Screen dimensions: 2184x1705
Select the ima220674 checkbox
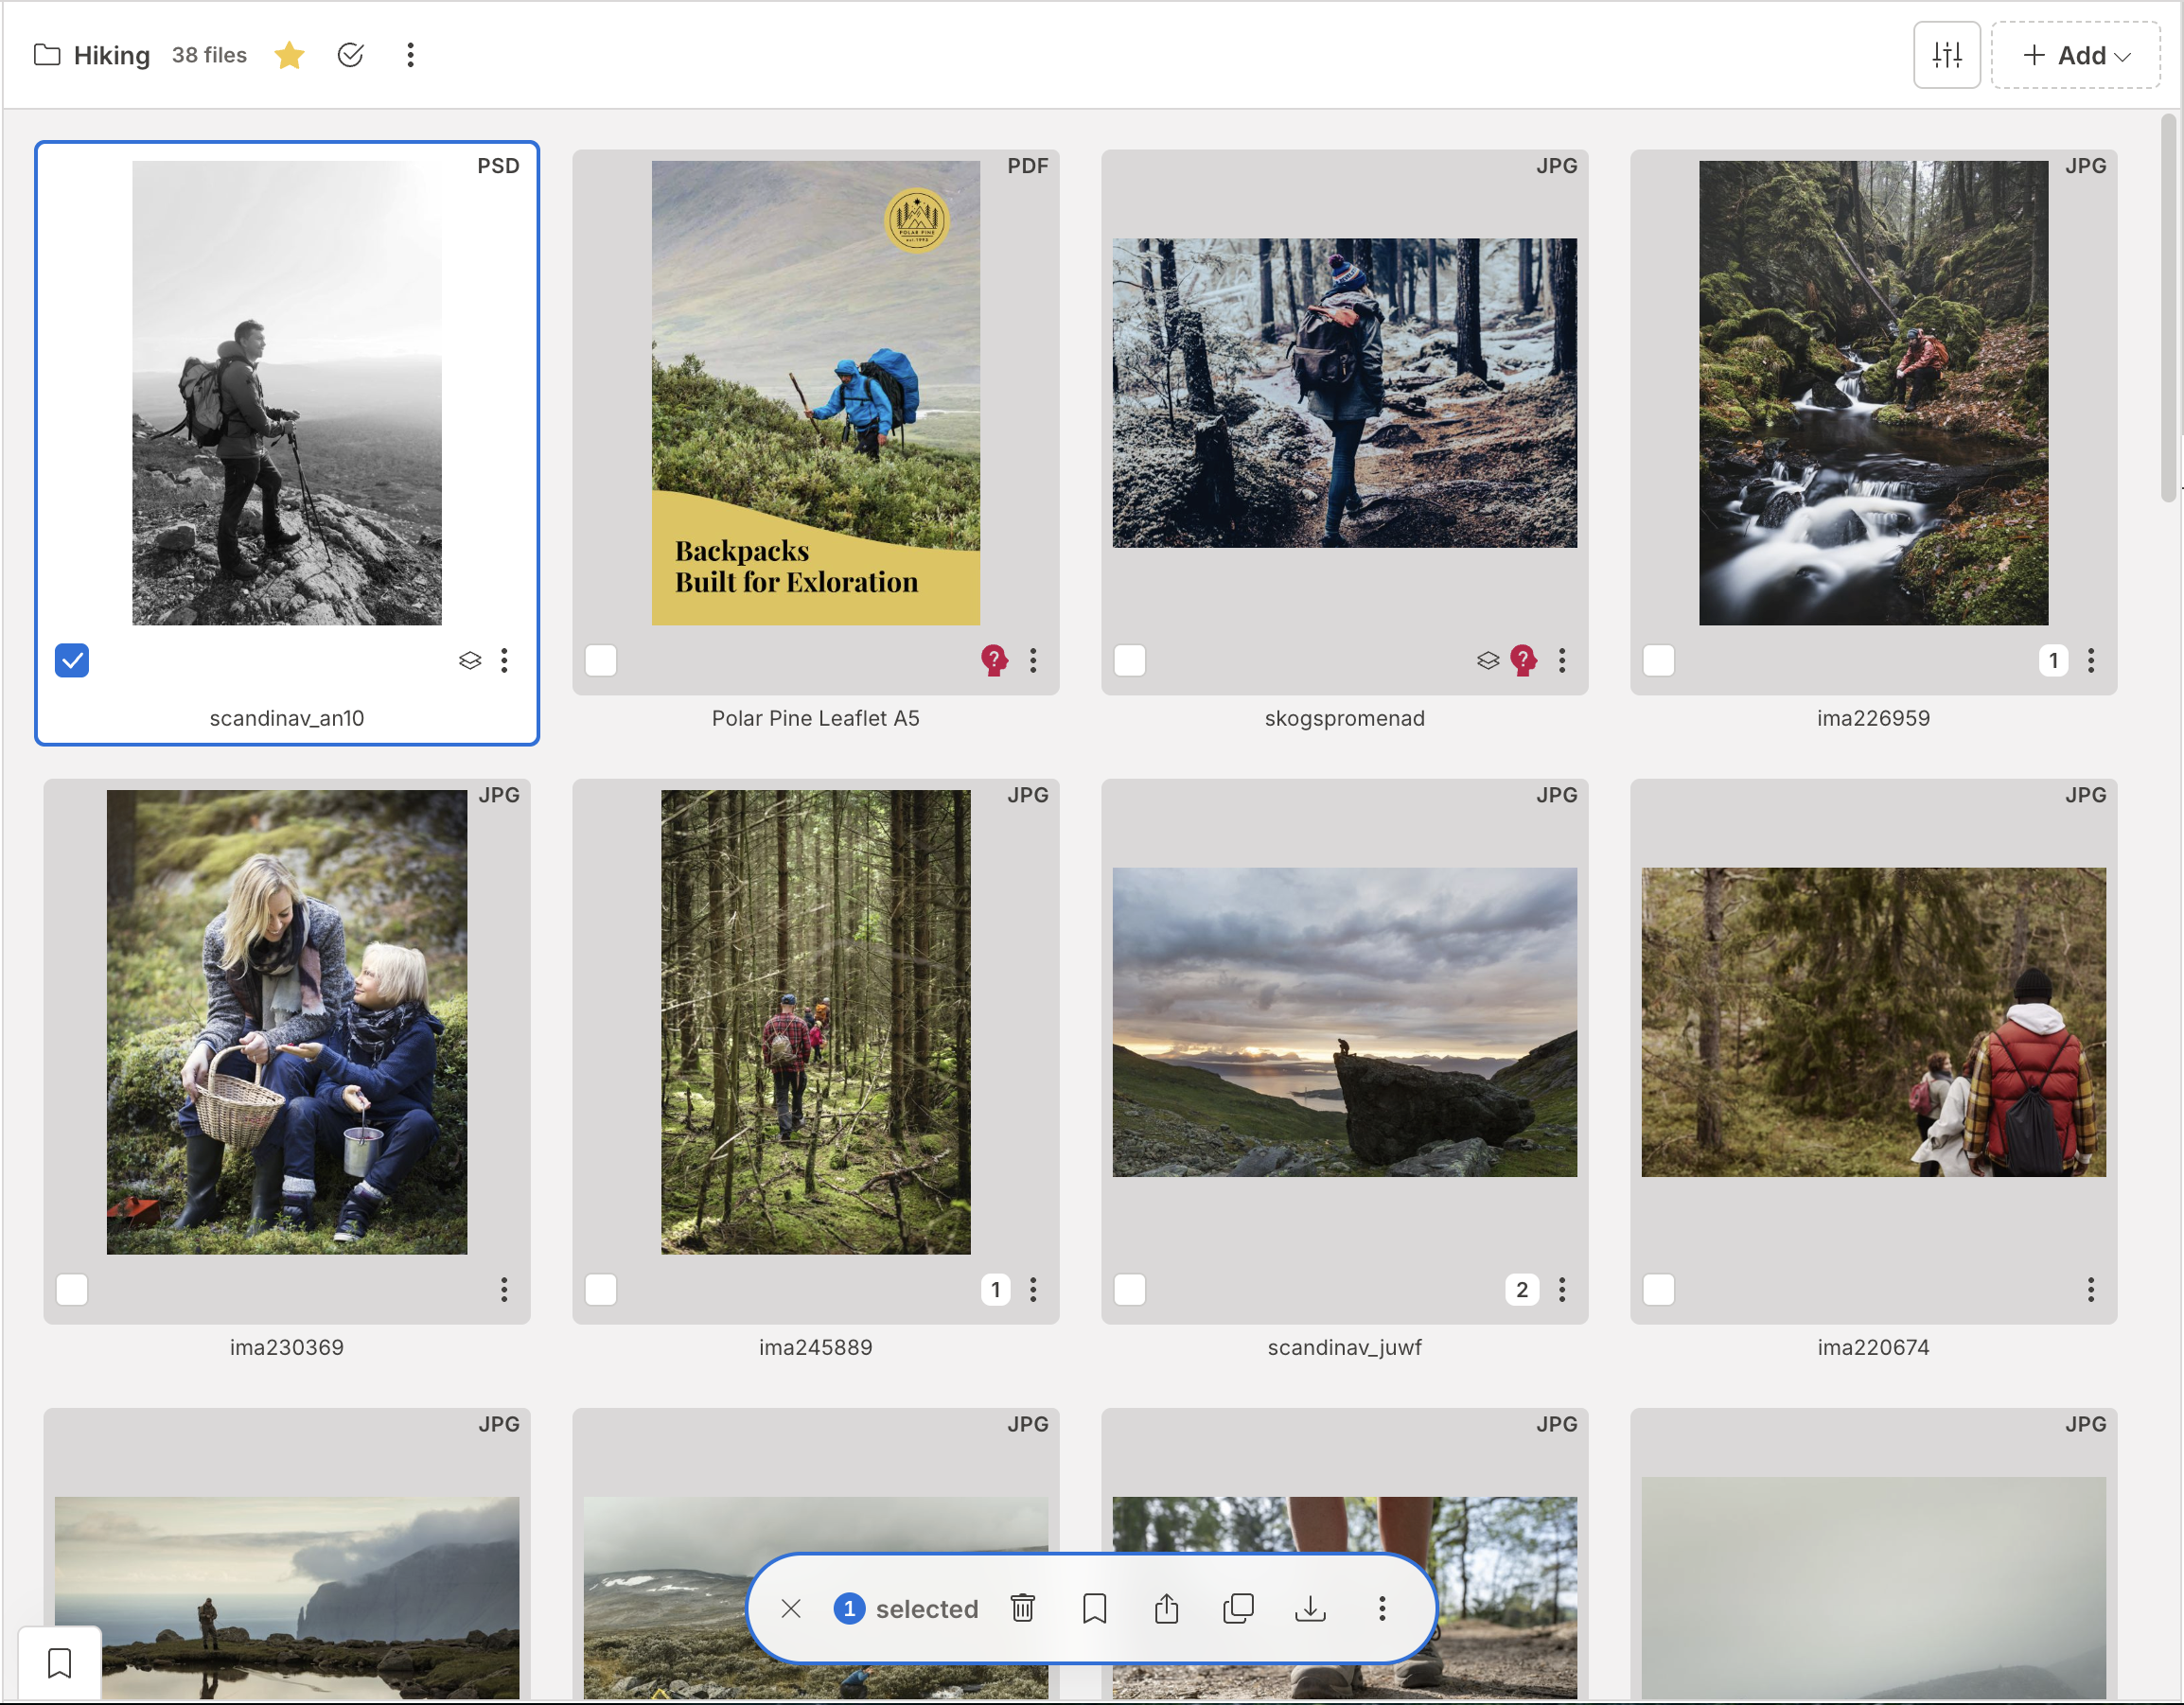(1659, 1289)
